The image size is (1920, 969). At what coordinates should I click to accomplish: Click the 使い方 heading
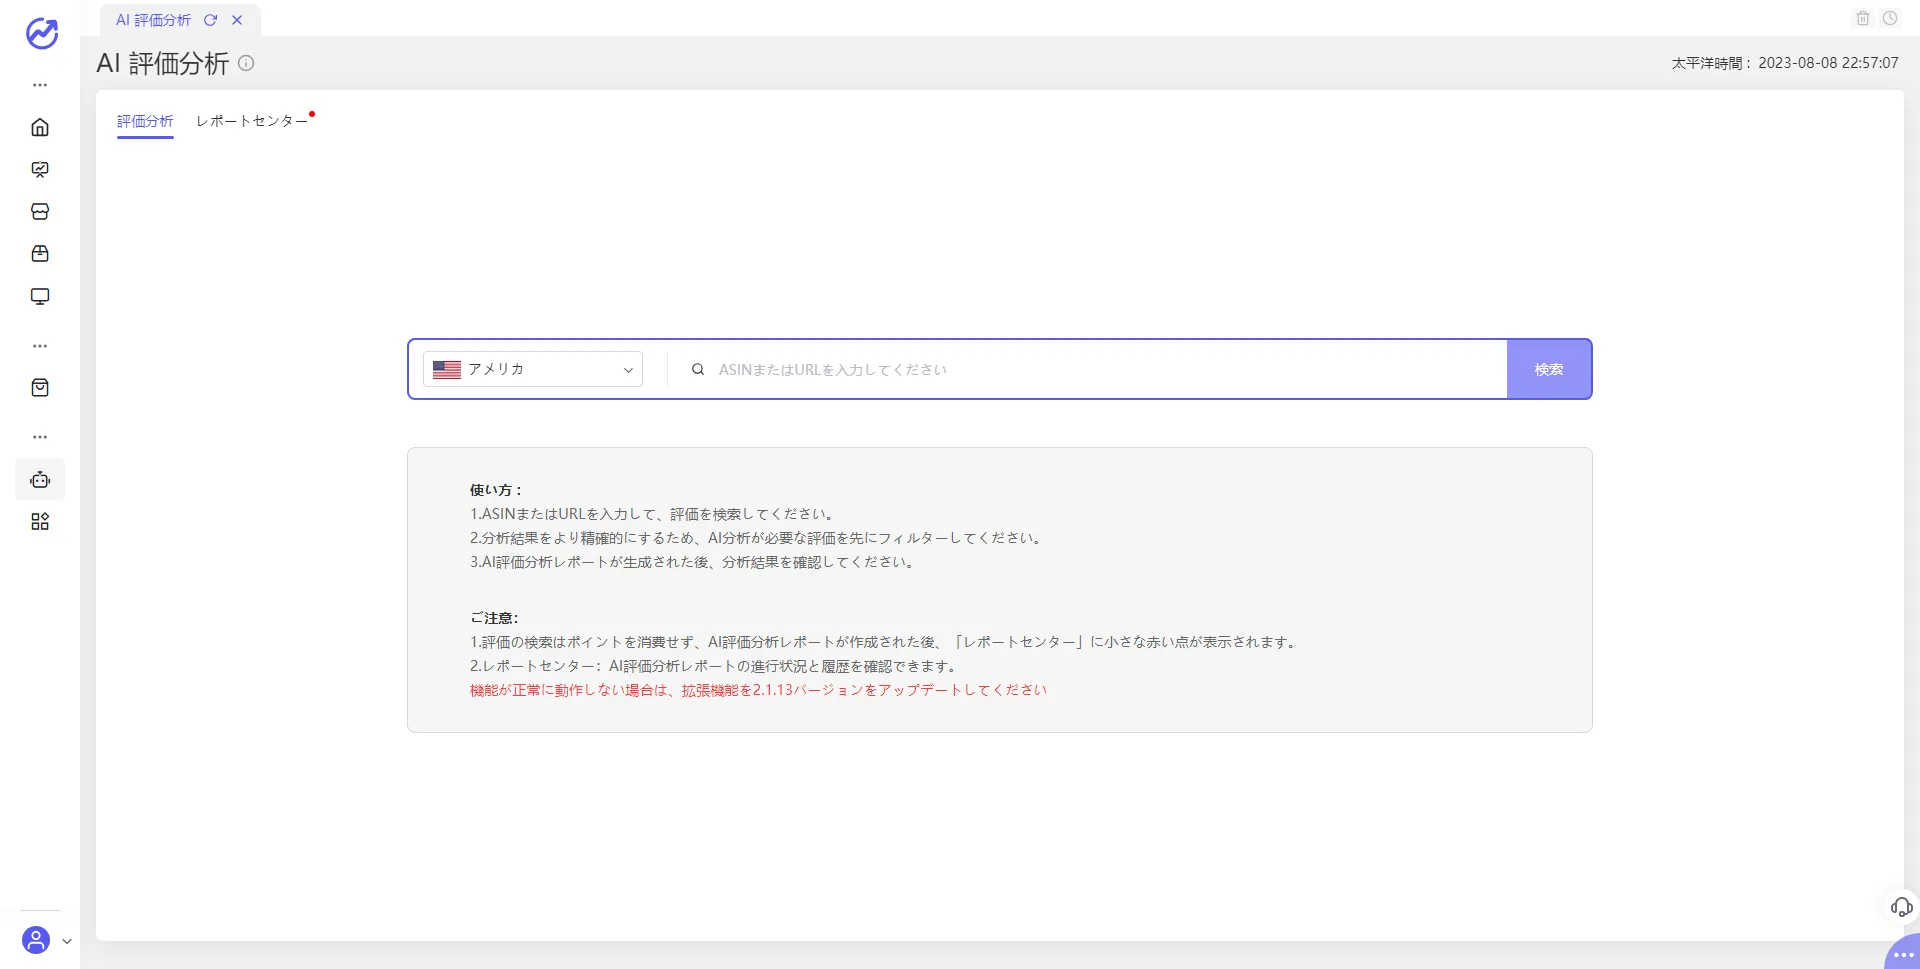click(x=496, y=490)
